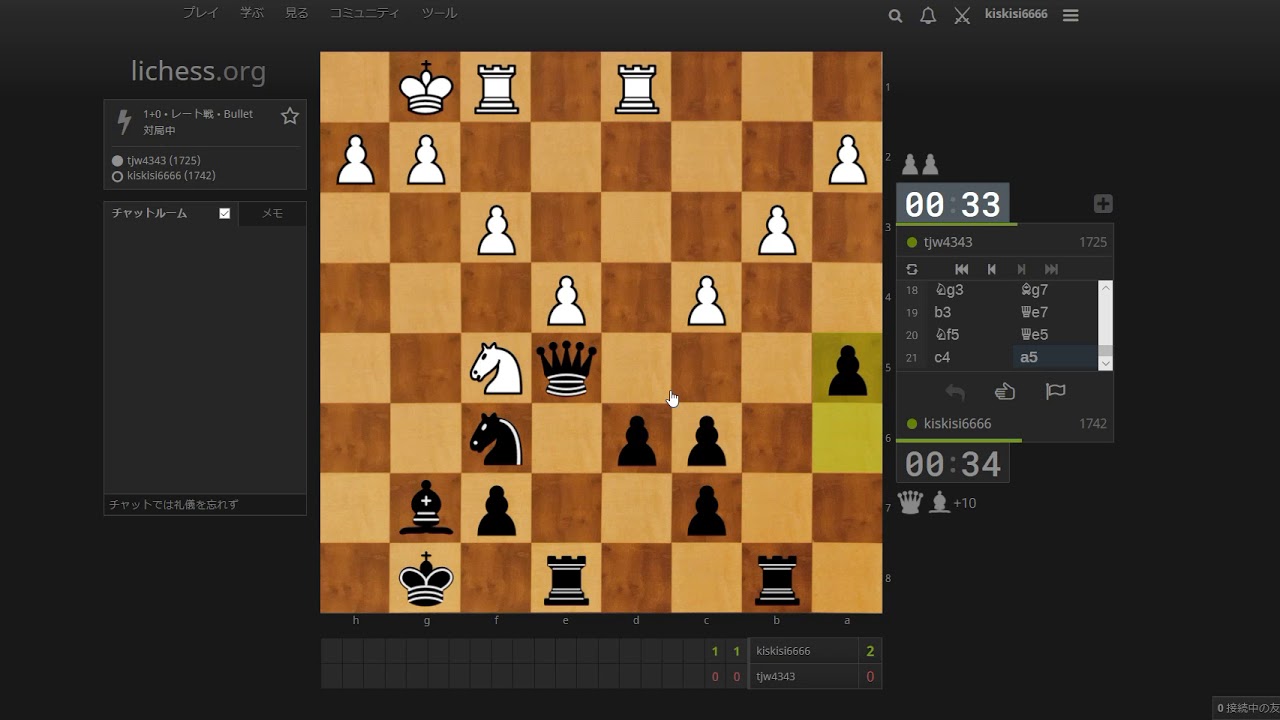1280x720 pixels.
Task: Click the plus give-time button
Action: [x=1103, y=204]
